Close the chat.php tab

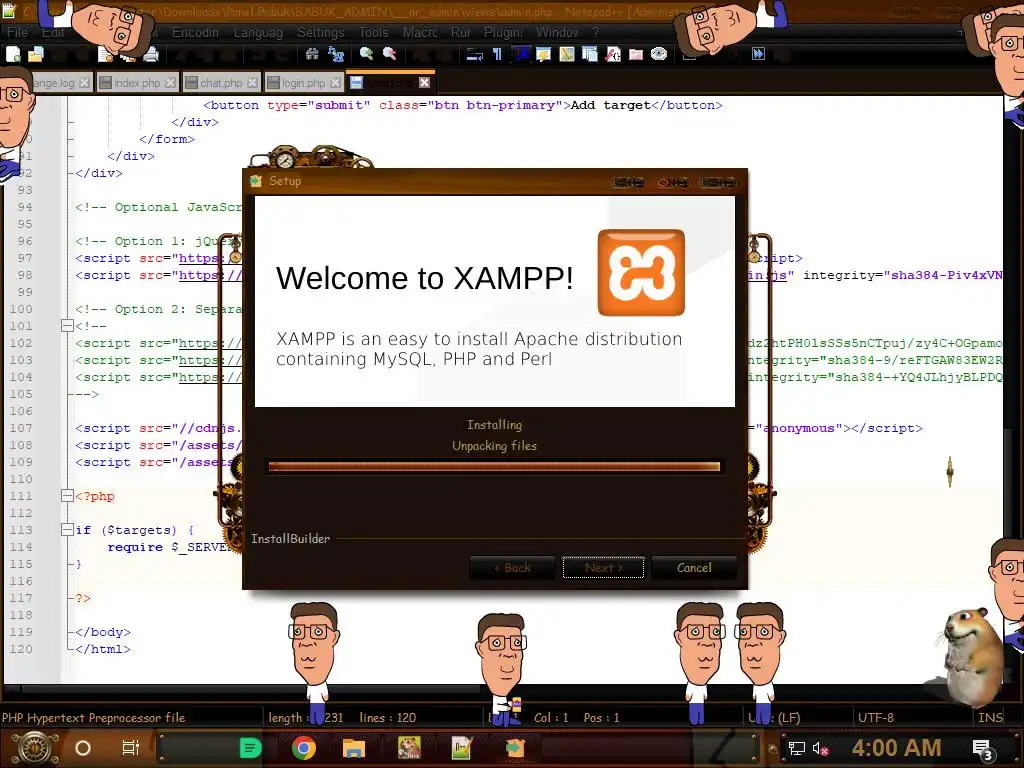tap(253, 83)
